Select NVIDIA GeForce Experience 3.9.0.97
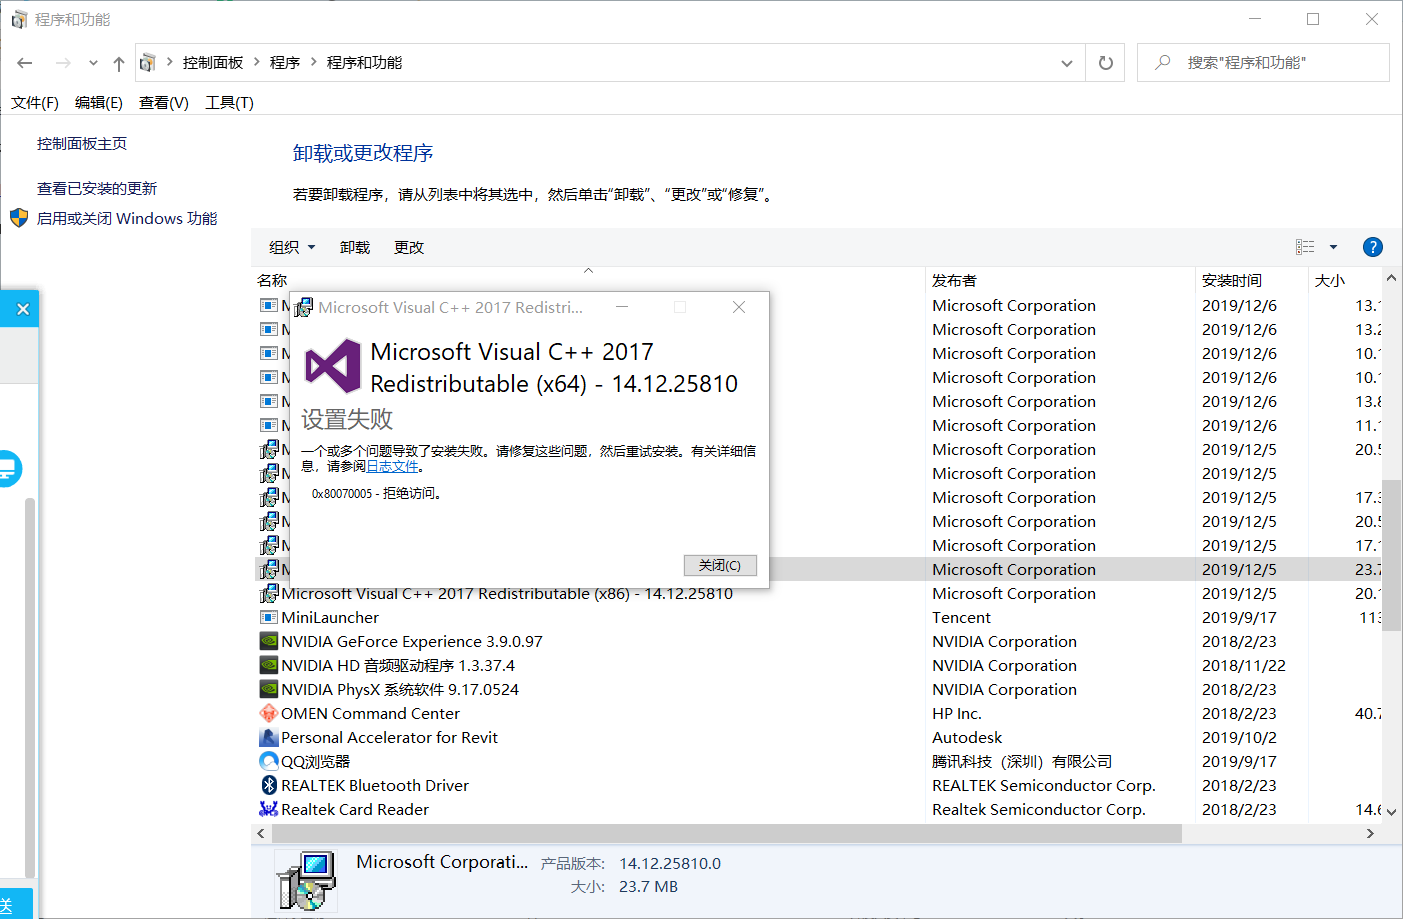The height and width of the screenshot is (919, 1403). coord(412,642)
